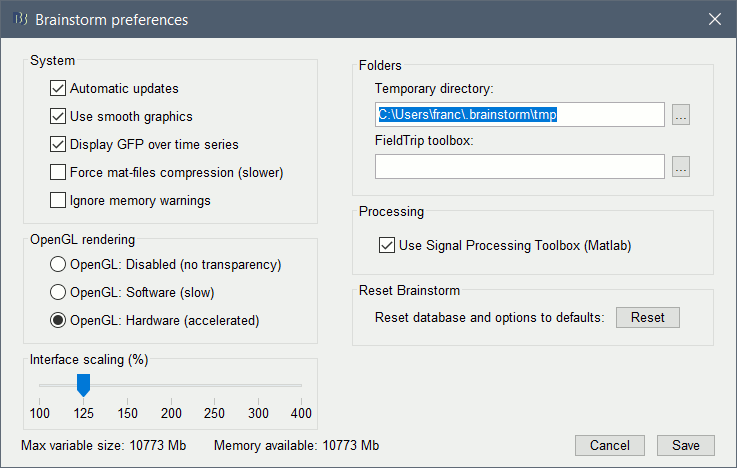Close the Brainstorm preferences window
Viewport: 737px width, 468px height.
(714, 19)
